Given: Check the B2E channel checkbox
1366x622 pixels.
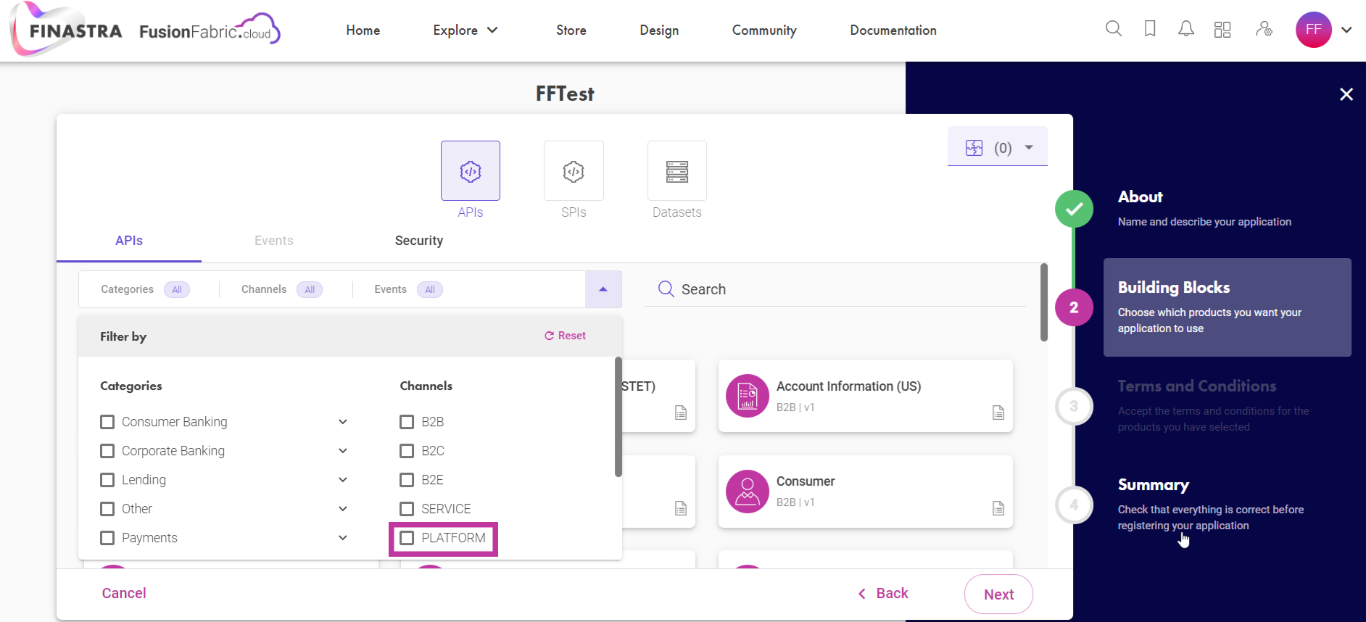Looking at the screenshot, I should coord(407,480).
